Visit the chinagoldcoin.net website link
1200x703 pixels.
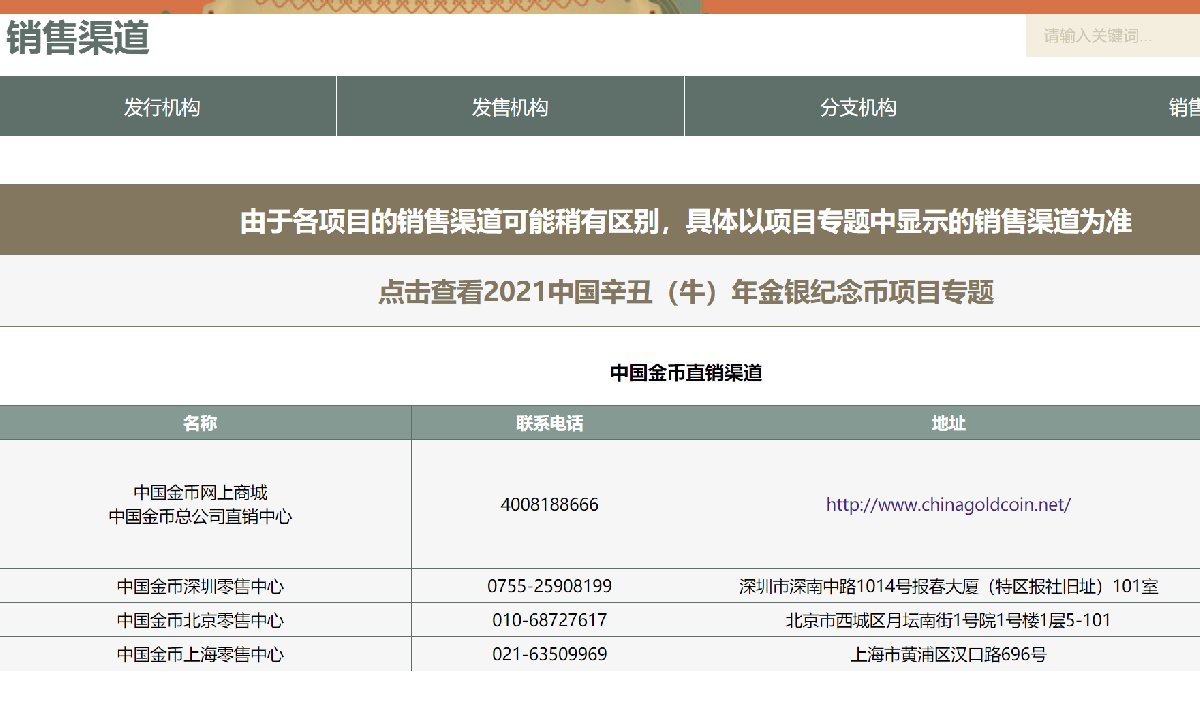949,505
